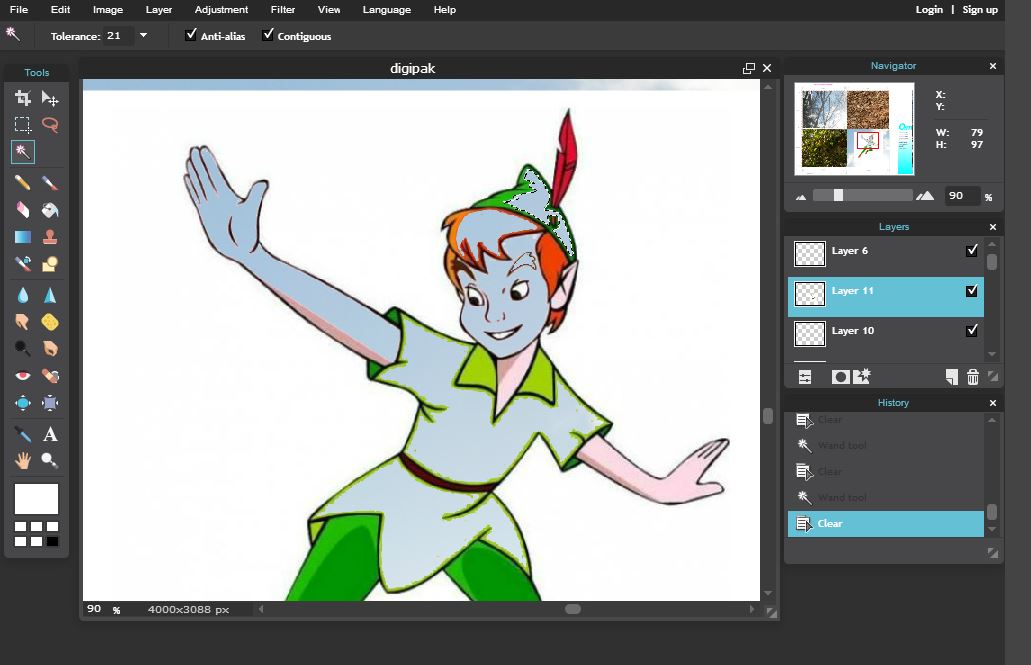The height and width of the screenshot is (665, 1031).
Task: Open the Edit menu
Action: tap(60, 10)
